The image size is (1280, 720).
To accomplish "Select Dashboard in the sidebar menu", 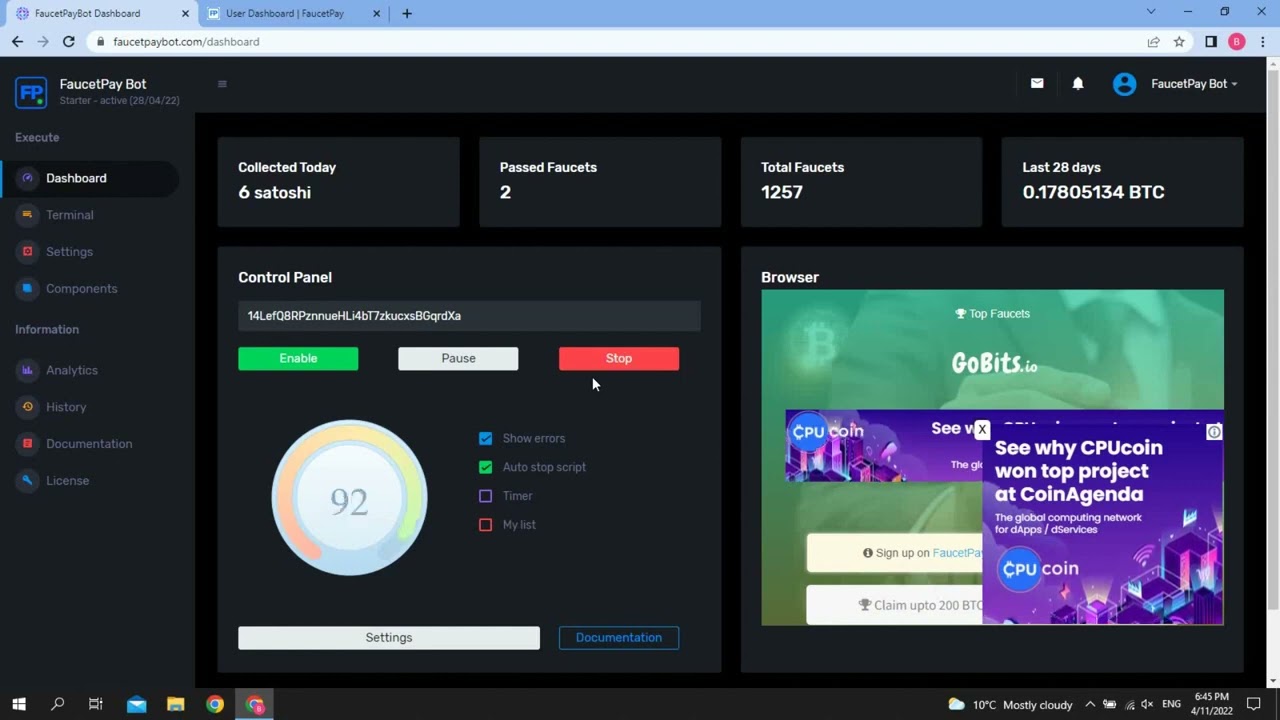I will 90,178.
